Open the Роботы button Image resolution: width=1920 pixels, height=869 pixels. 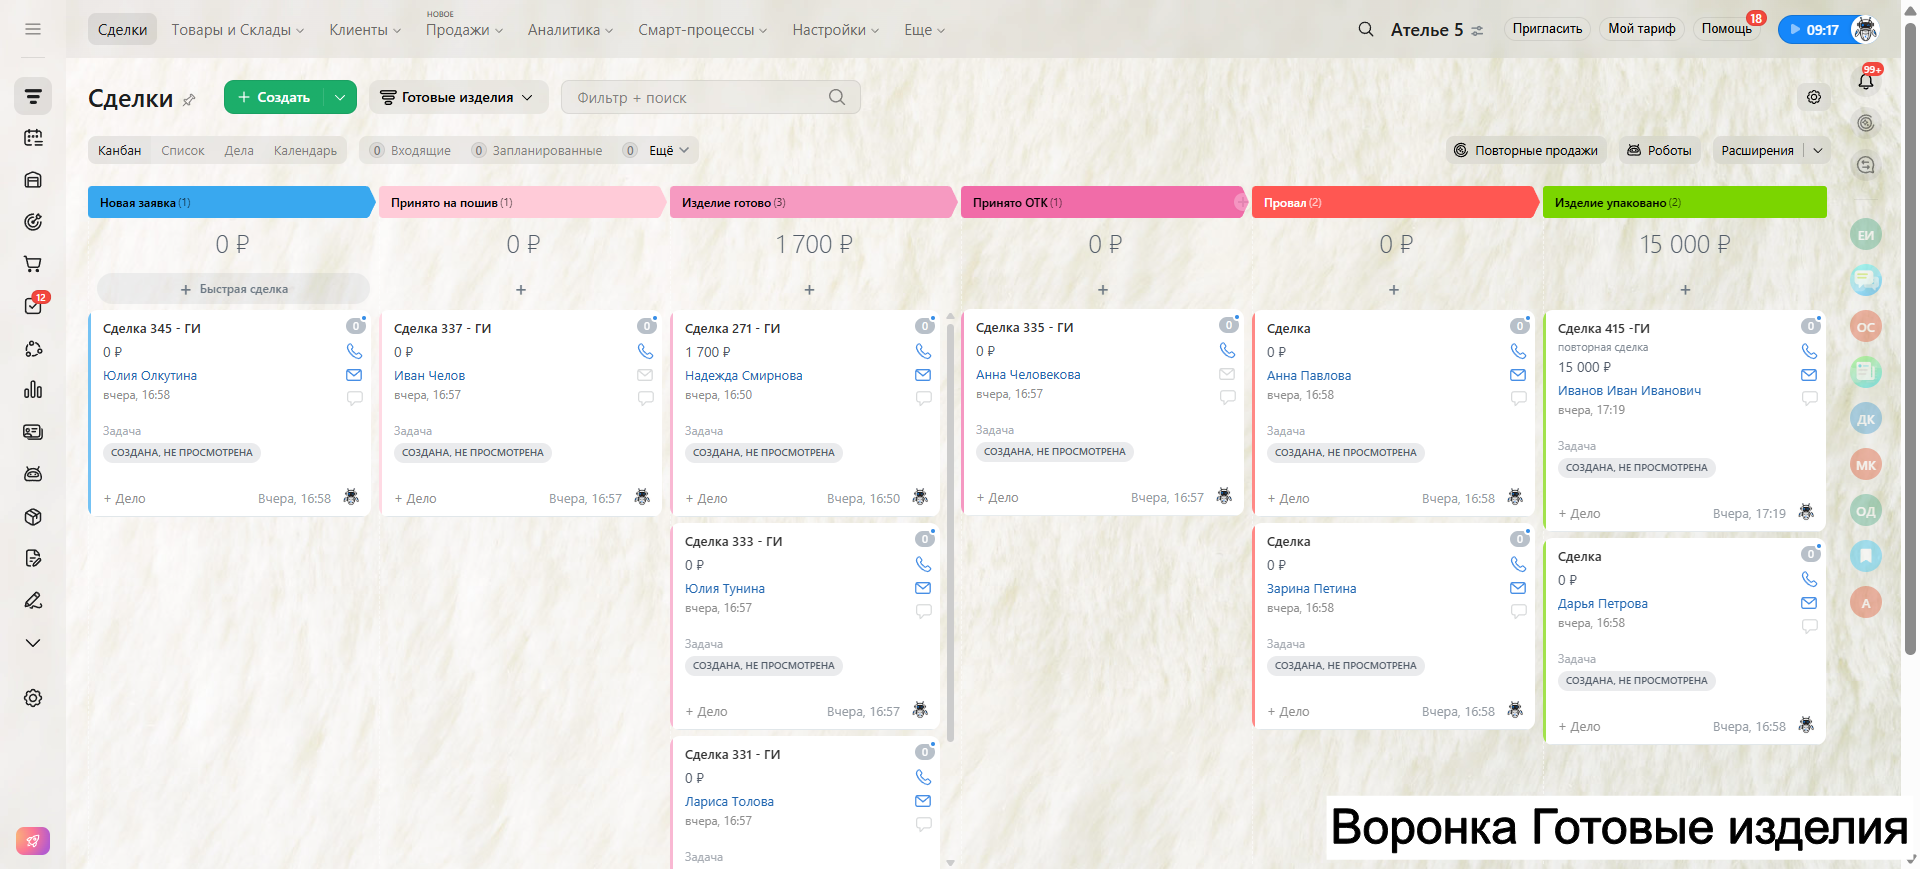point(1659,150)
